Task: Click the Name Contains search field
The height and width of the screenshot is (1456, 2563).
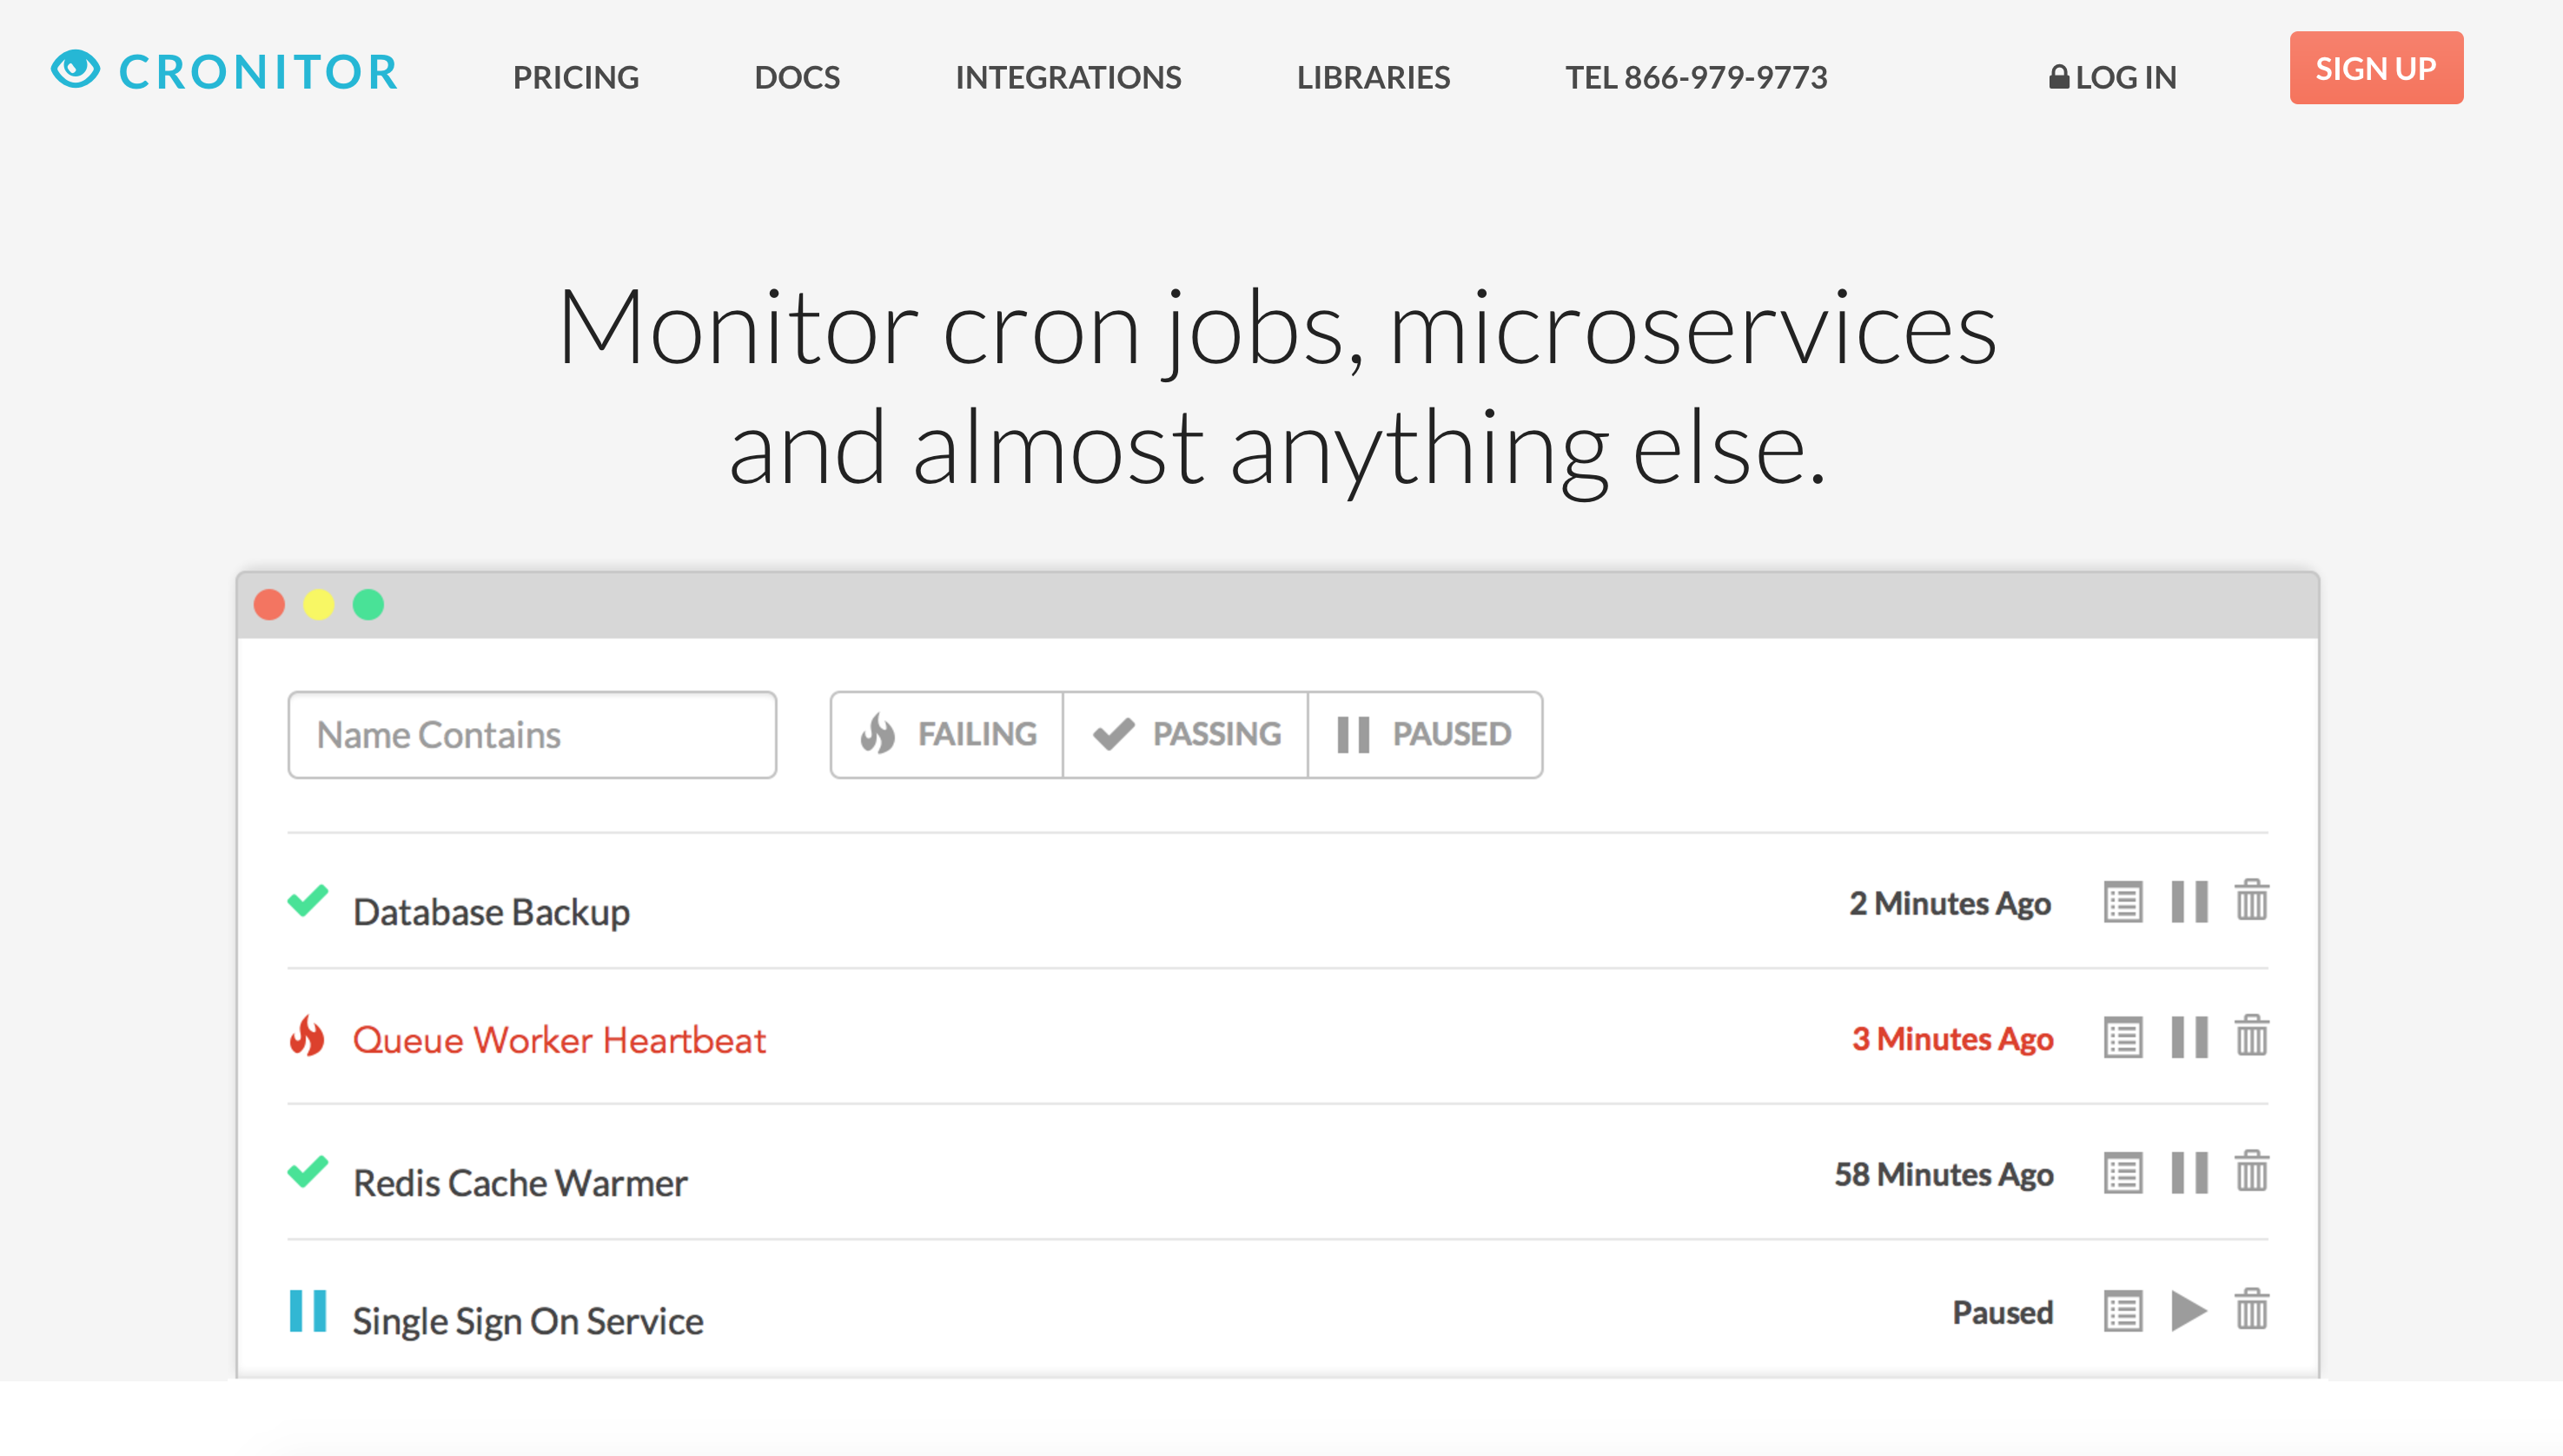Action: click(532, 734)
